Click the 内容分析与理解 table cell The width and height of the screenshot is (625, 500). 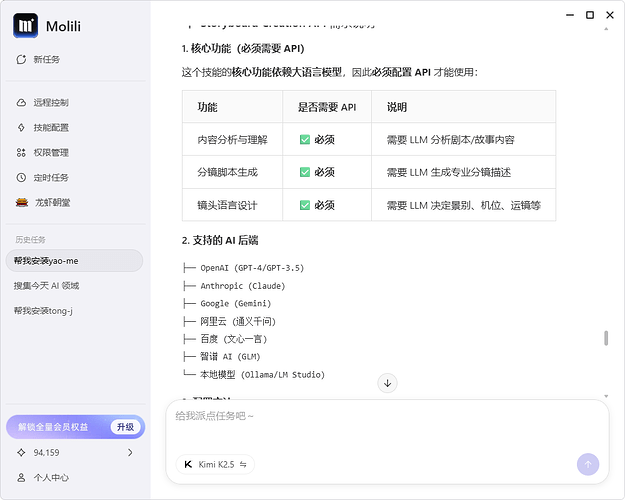pyautogui.click(x=232, y=140)
